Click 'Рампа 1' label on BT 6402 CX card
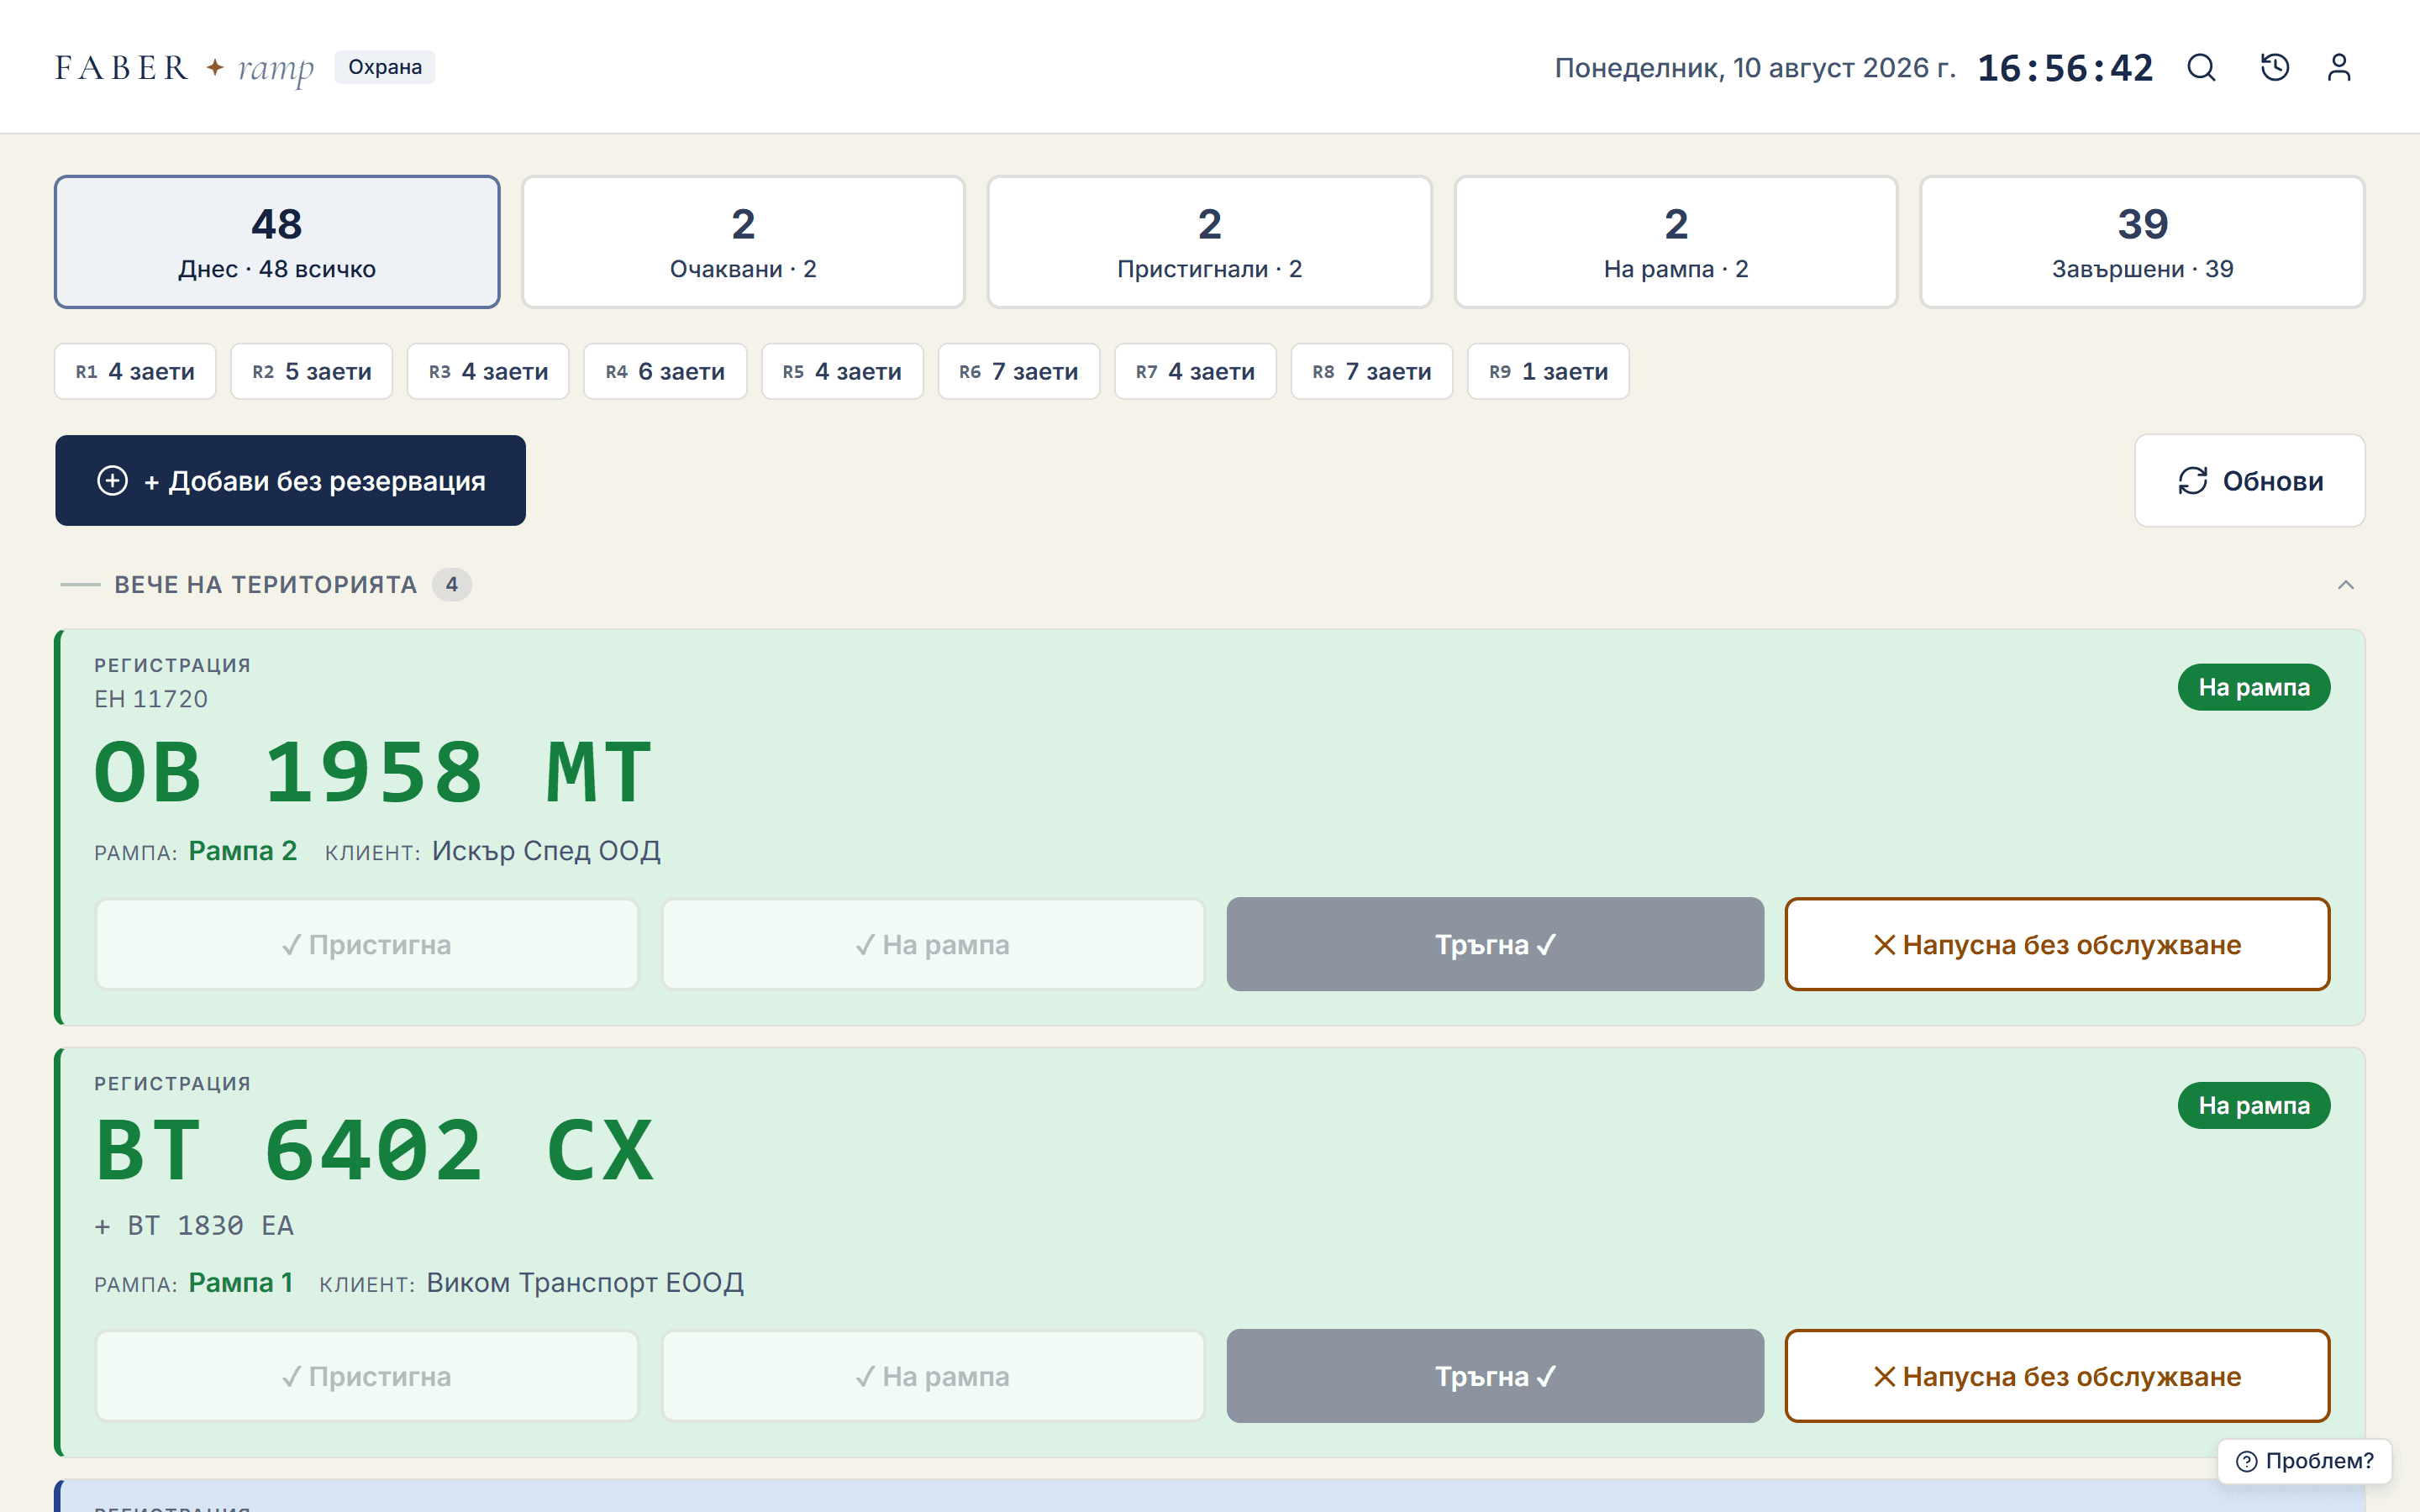 click(x=241, y=1283)
